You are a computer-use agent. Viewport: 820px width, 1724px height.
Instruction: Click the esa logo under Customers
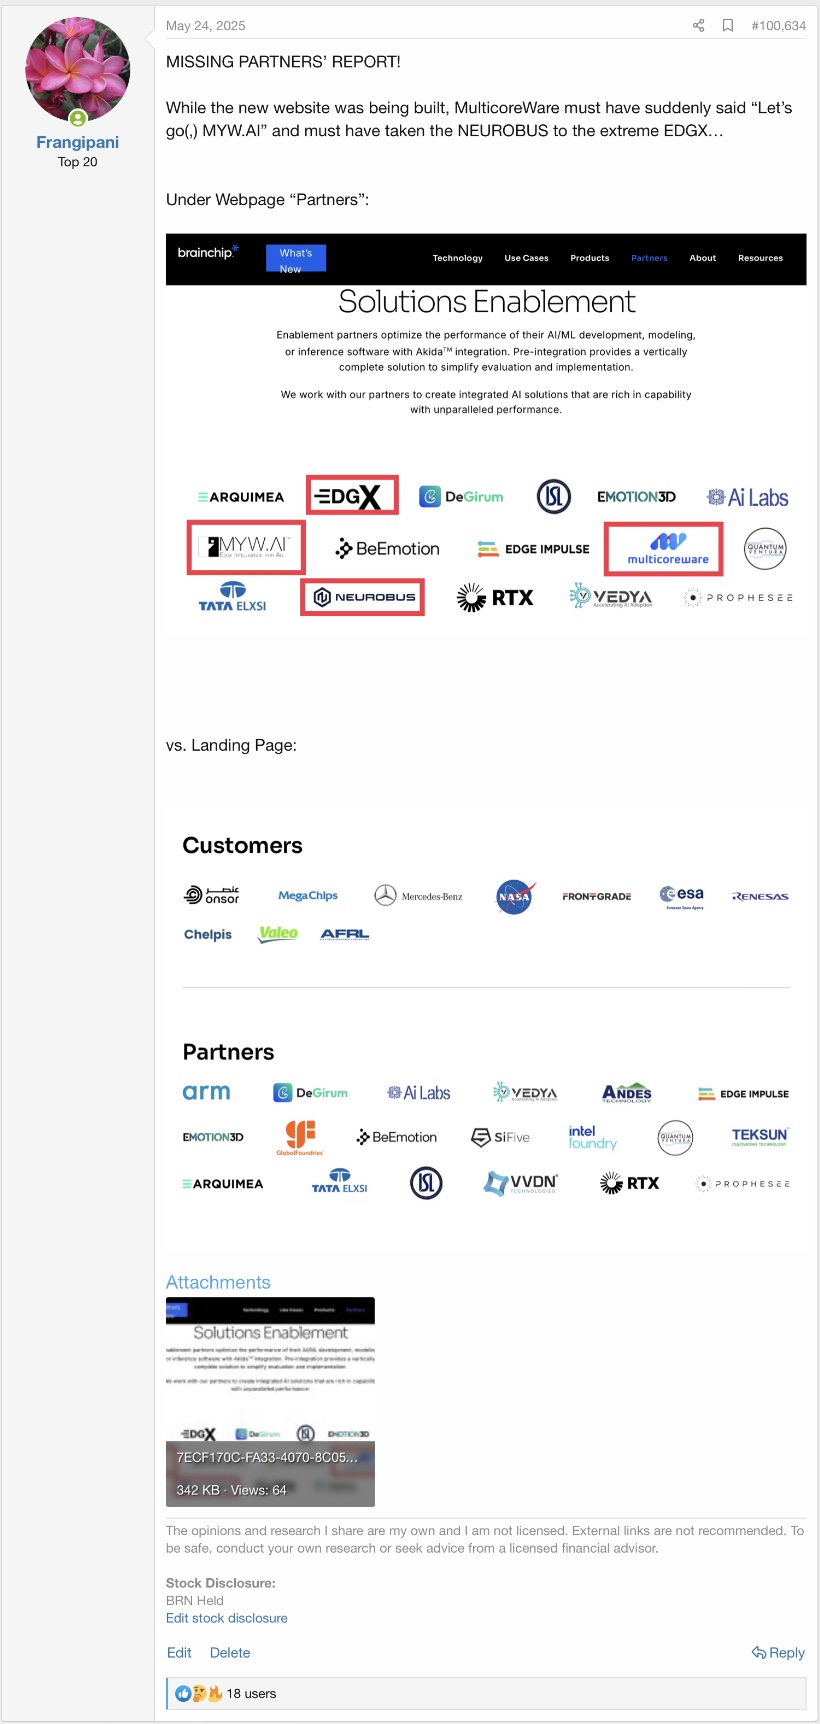point(682,896)
